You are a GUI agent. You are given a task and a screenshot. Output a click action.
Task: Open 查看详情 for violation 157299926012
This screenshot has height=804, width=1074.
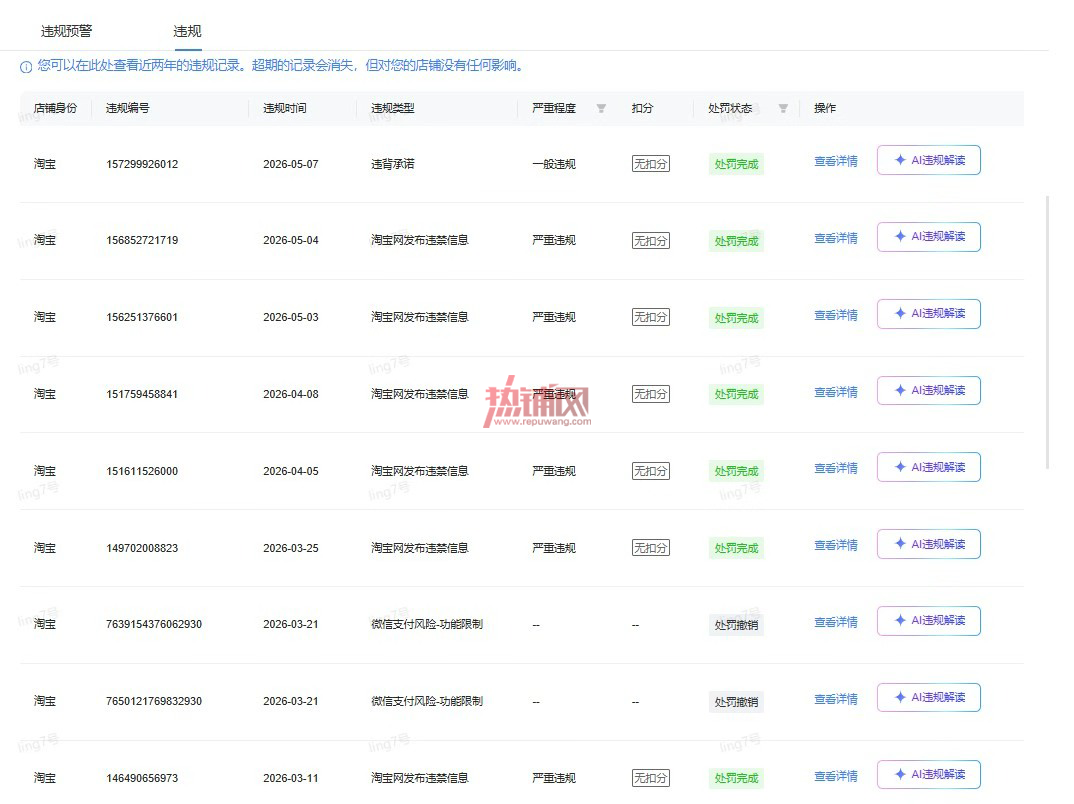(x=836, y=162)
